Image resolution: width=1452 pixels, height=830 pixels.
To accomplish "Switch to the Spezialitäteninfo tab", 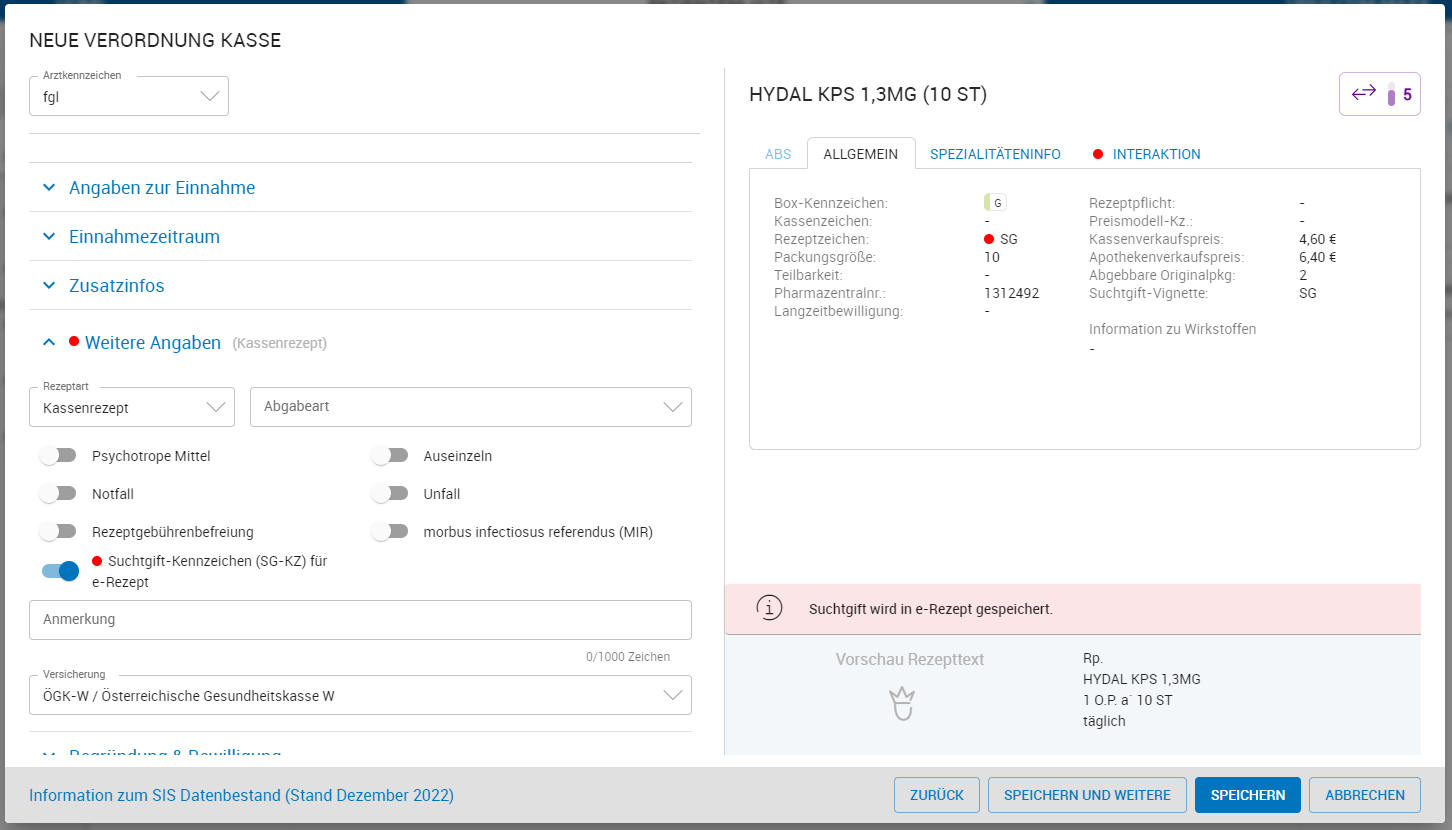I will coord(995,154).
